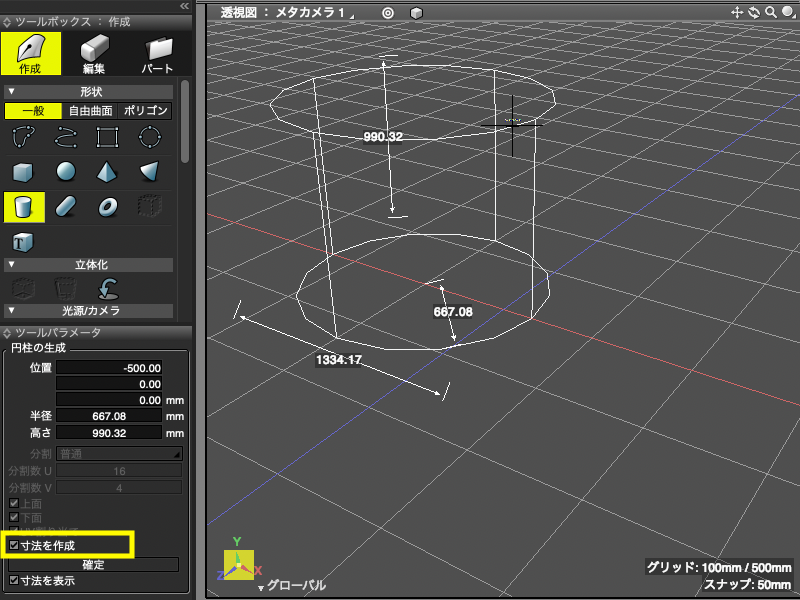The height and width of the screenshot is (600, 800).
Task: Click the 分割数 V field
Action: (119, 488)
